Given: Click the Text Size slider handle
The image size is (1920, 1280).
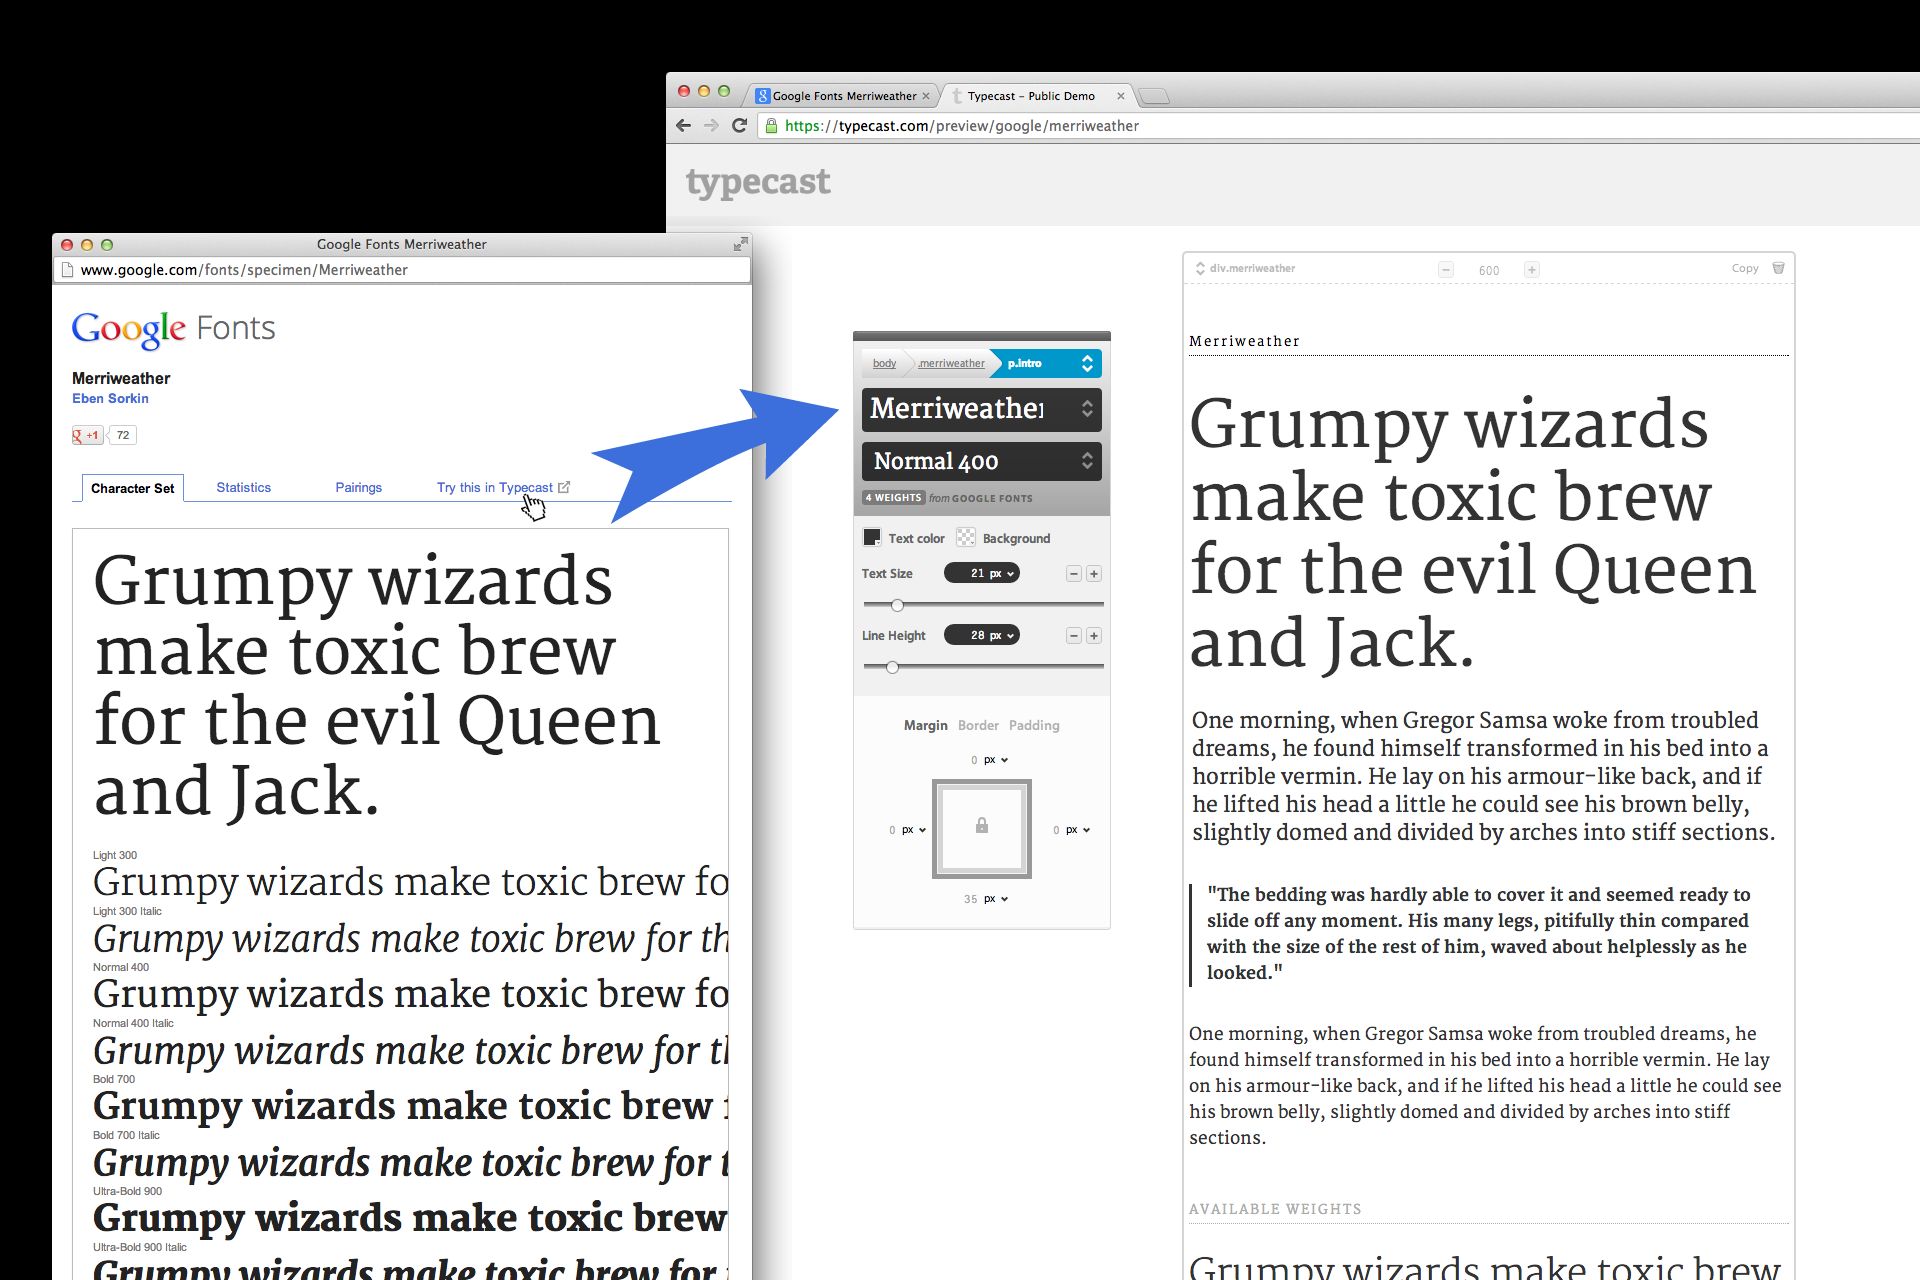Looking at the screenshot, I should coord(897,605).
